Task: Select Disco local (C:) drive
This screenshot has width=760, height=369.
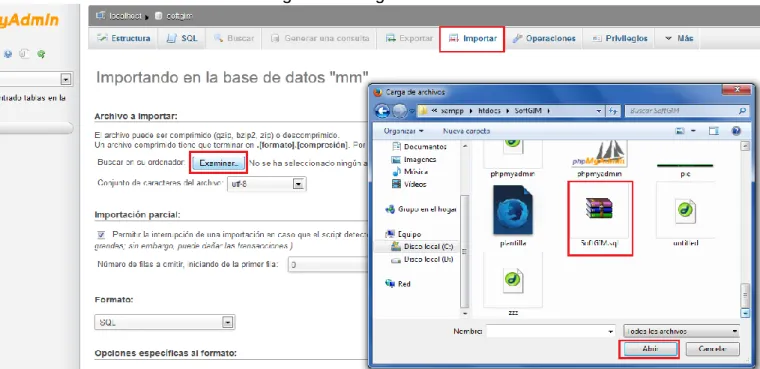Action: click(x=422, y=247)
